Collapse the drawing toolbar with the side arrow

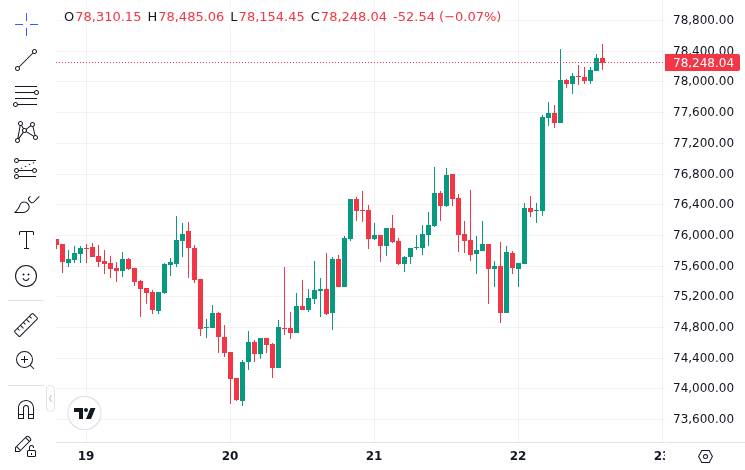click(50, 398)
